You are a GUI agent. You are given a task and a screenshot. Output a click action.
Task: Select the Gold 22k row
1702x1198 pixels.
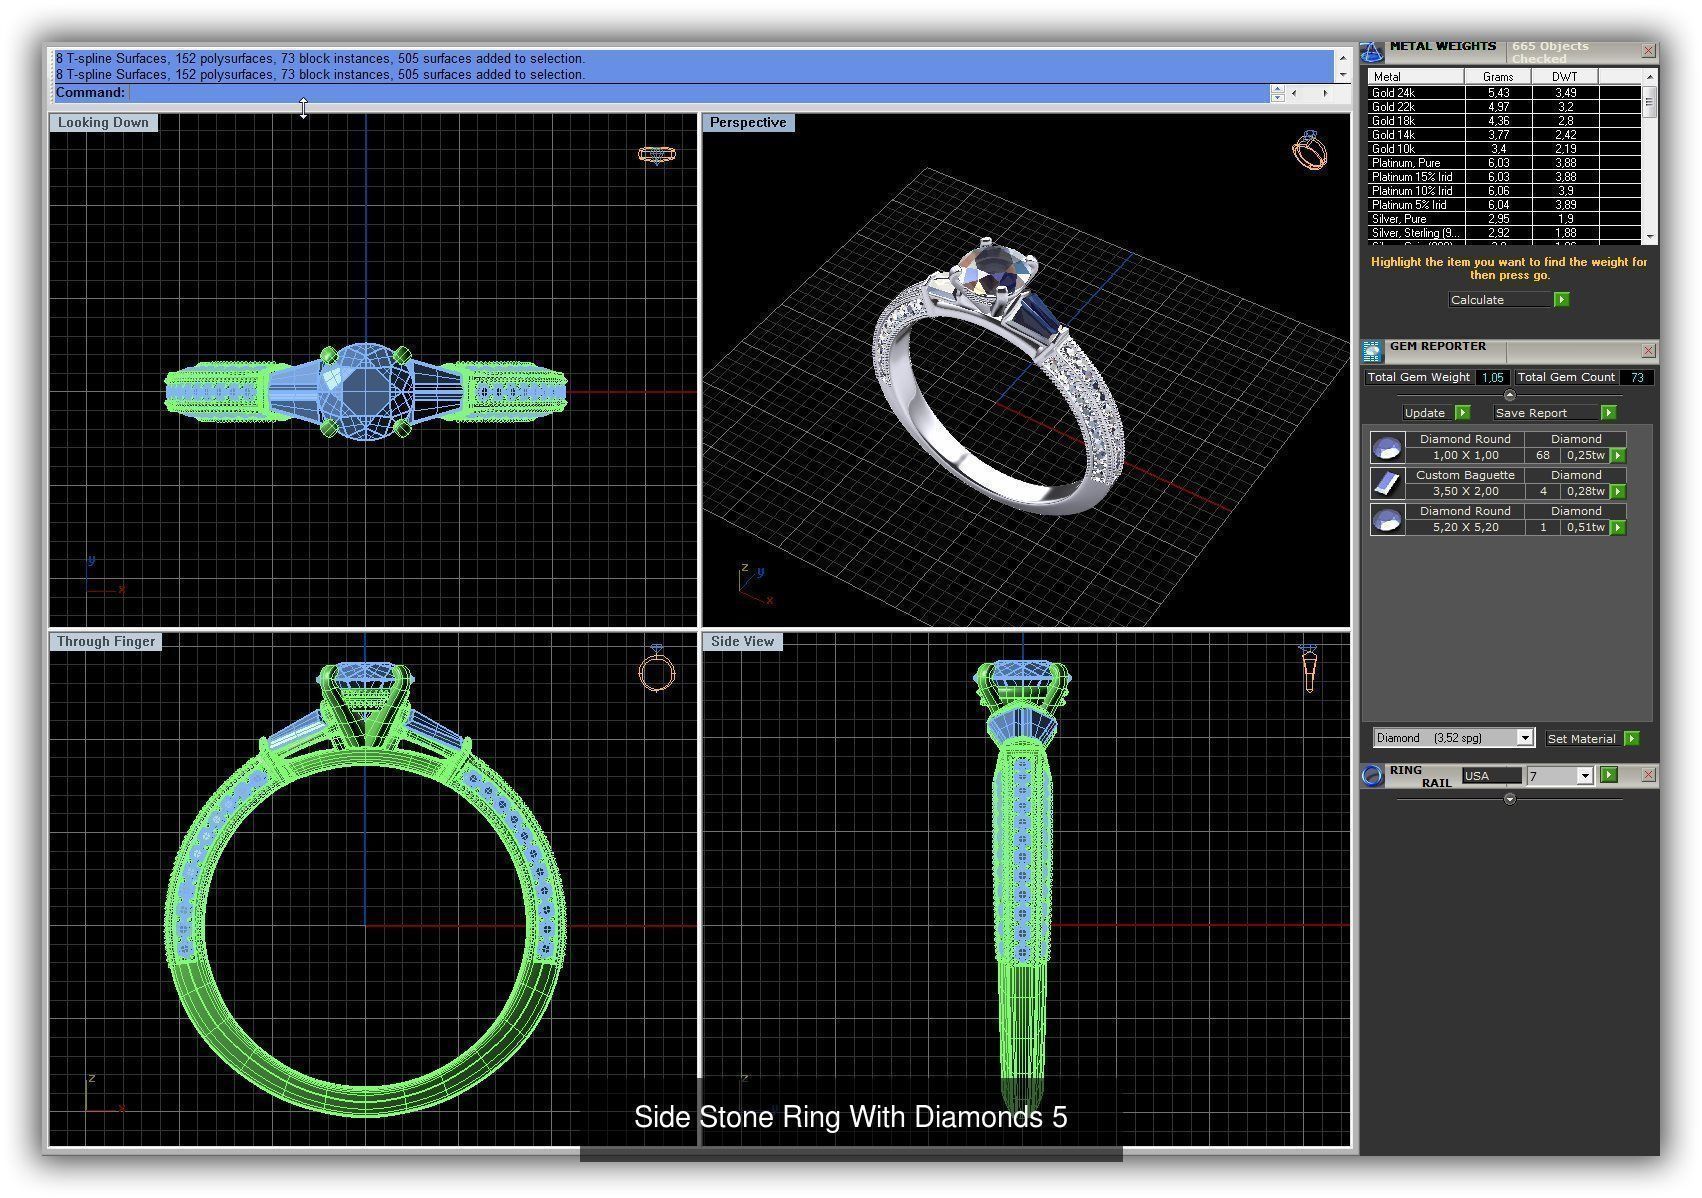(1505, 107)
